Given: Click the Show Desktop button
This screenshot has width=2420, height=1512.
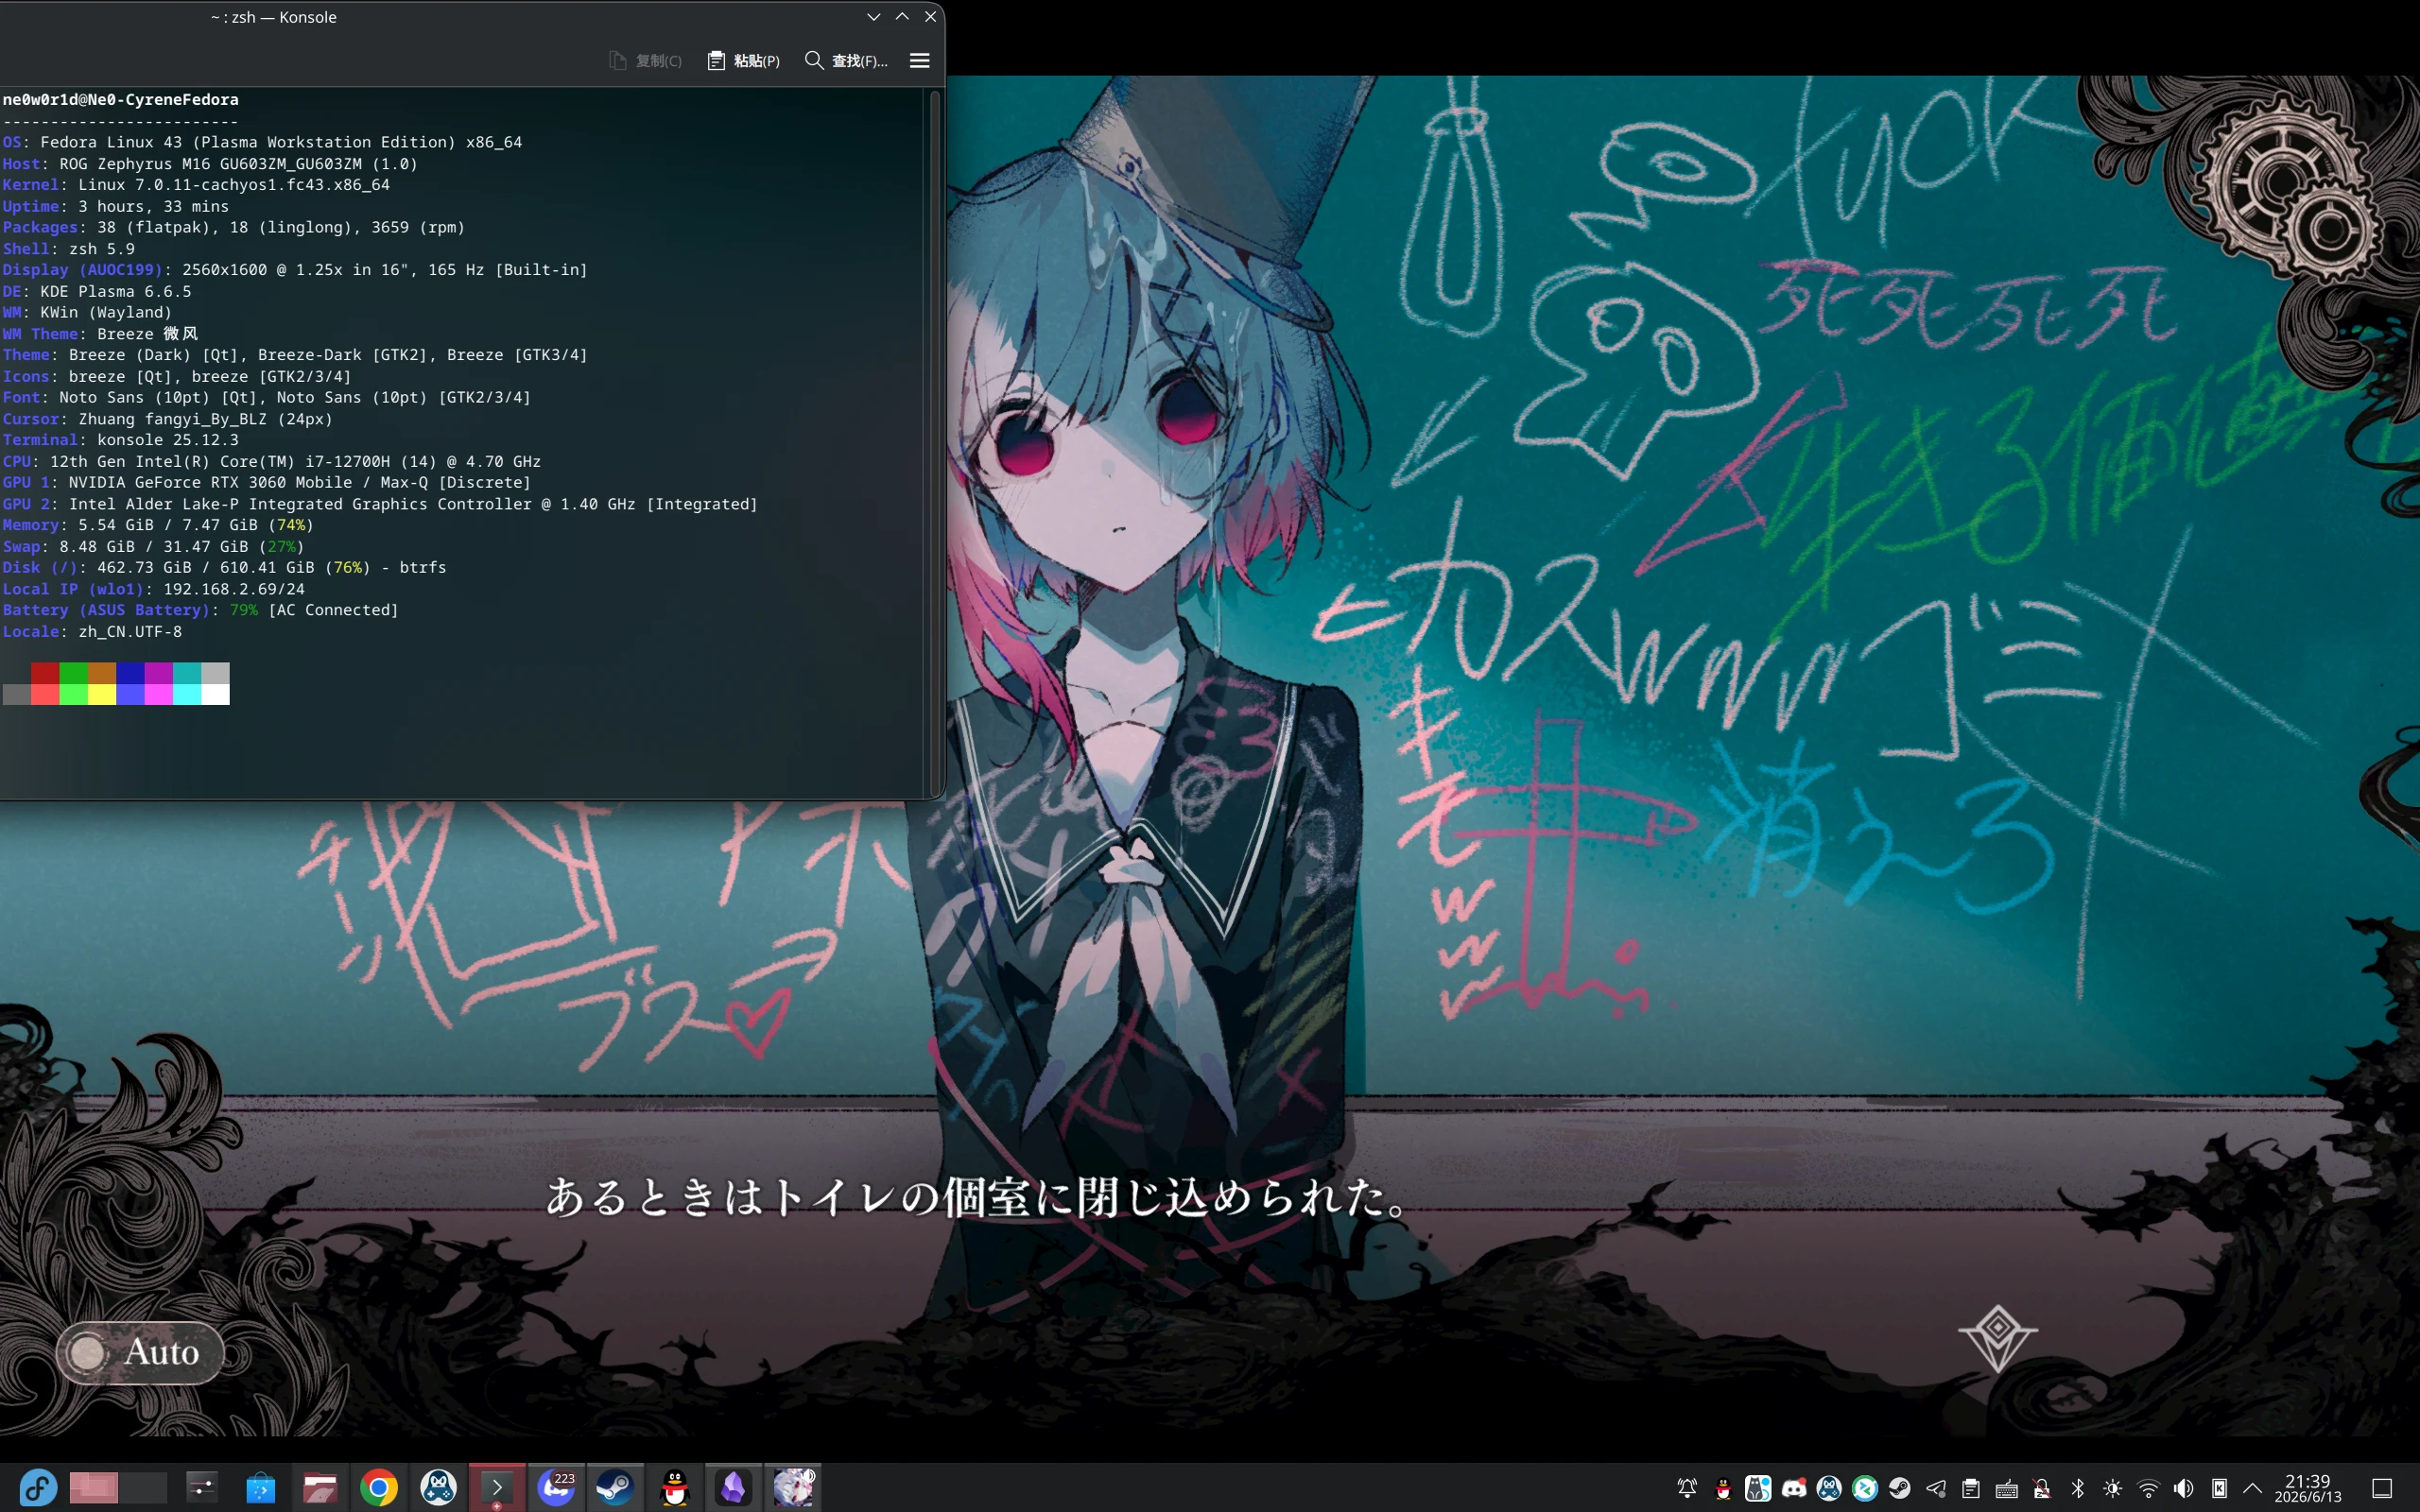Looking at the screenshot, I should pos(2382,1488).
